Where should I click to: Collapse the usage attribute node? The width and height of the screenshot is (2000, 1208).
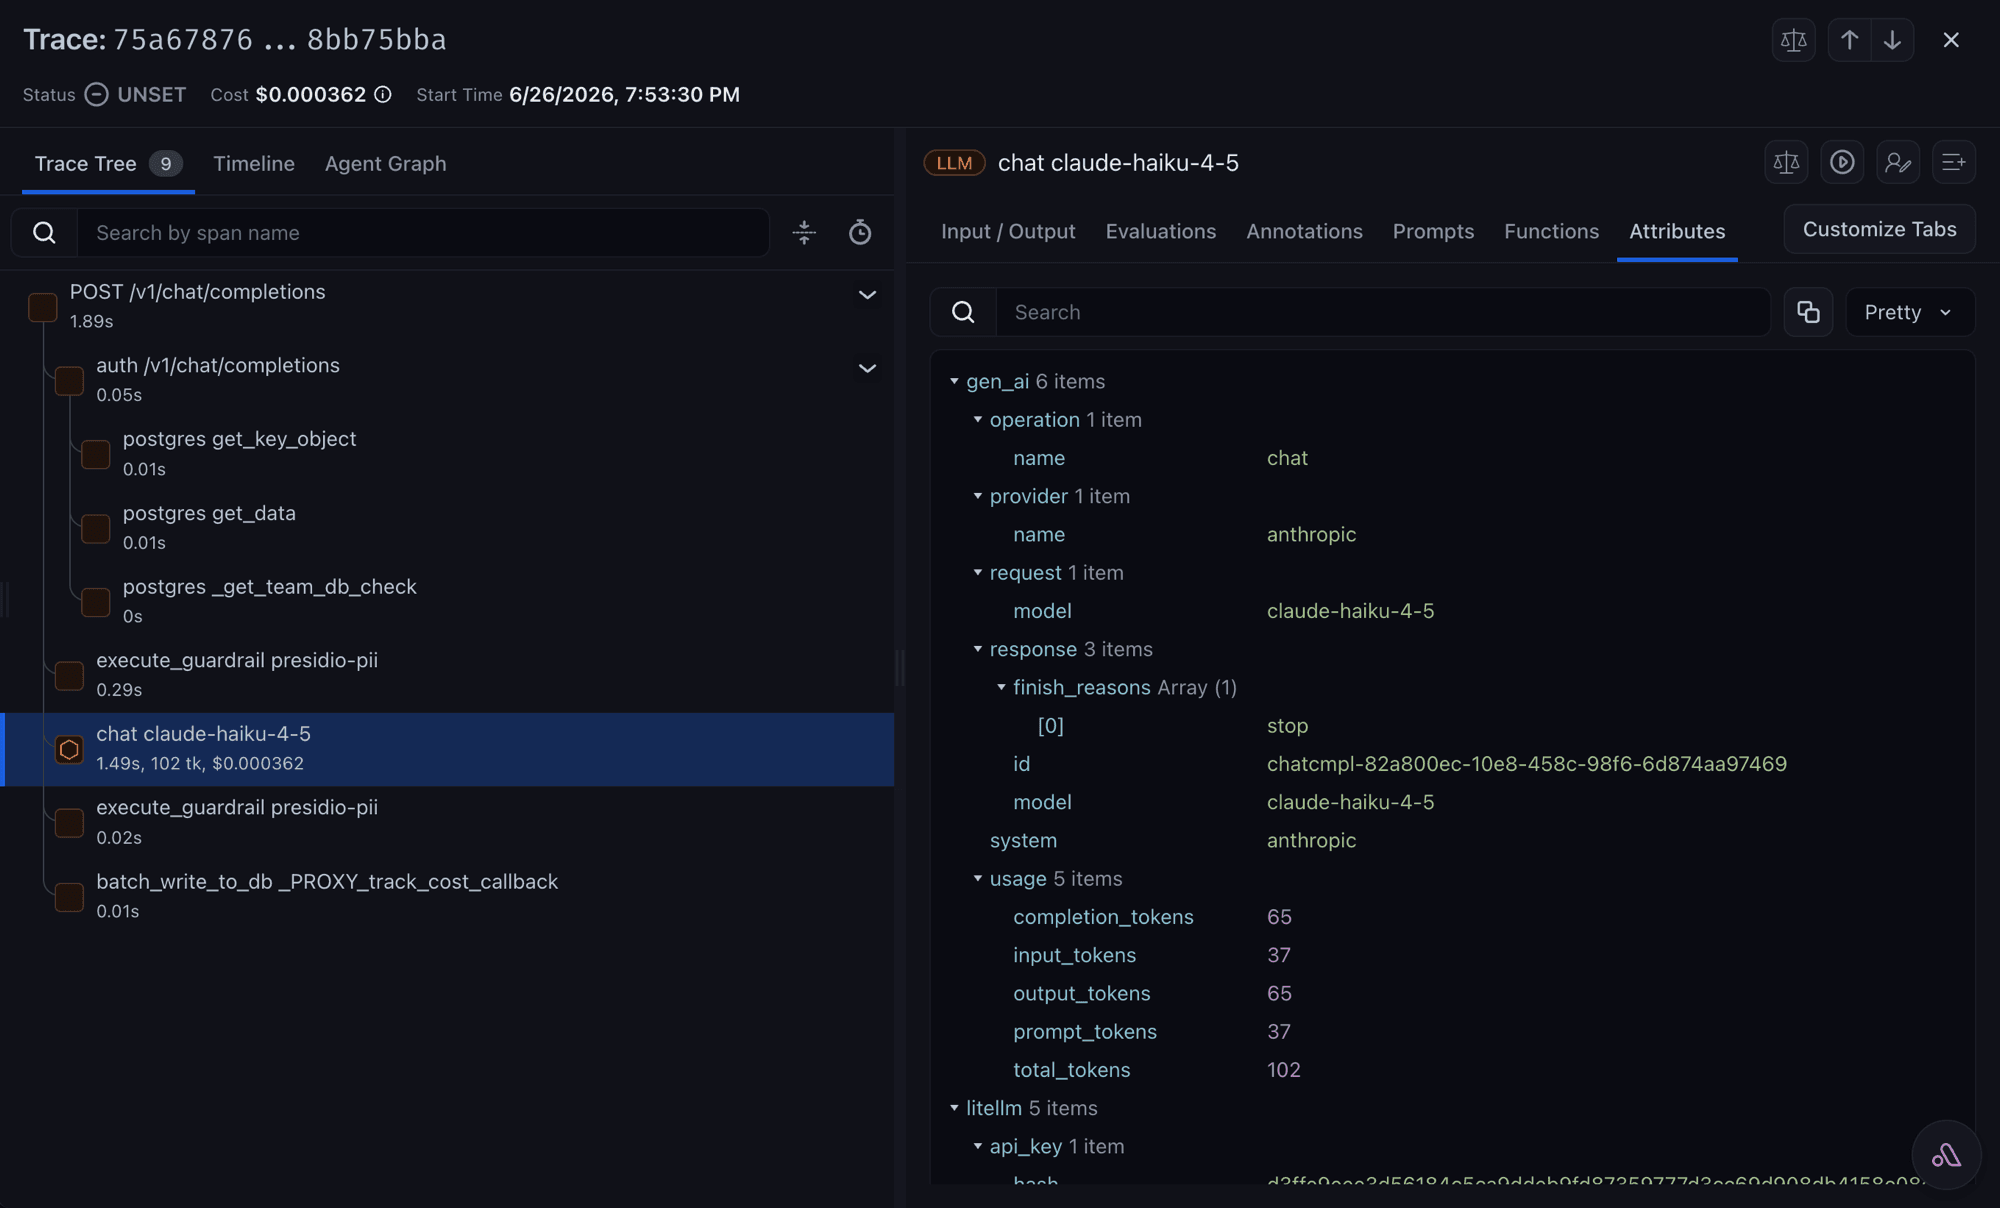pyautogui.click(x=978, y=878)
